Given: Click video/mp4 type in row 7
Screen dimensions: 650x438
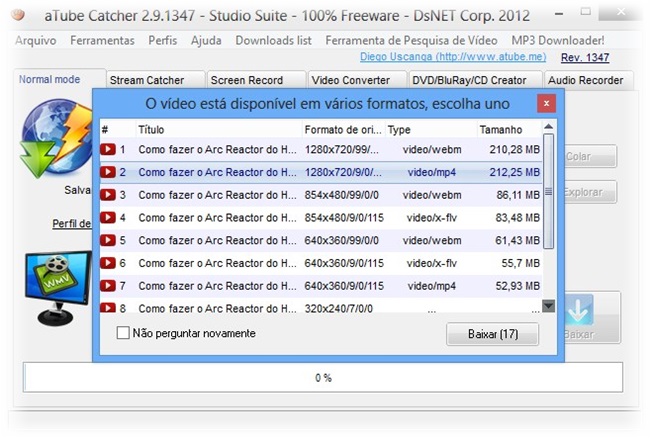Looking at the screenshot, I should tap(432, 286).
